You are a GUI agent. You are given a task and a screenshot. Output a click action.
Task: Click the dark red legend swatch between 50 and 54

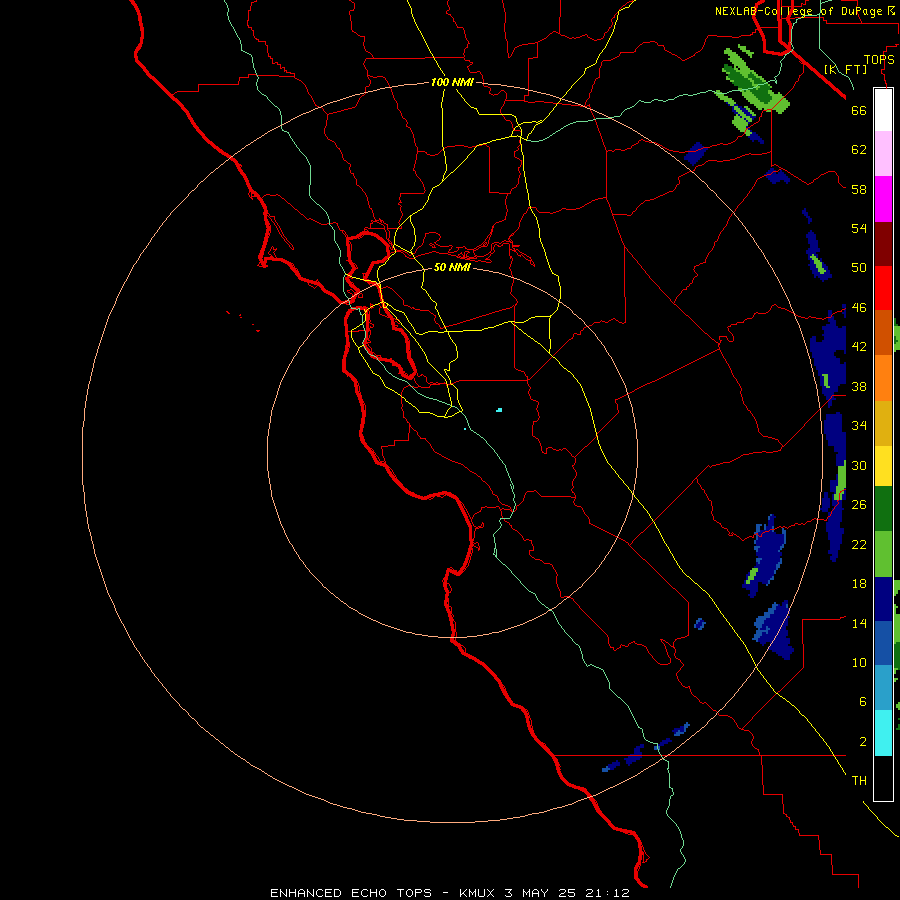[883, 244]
